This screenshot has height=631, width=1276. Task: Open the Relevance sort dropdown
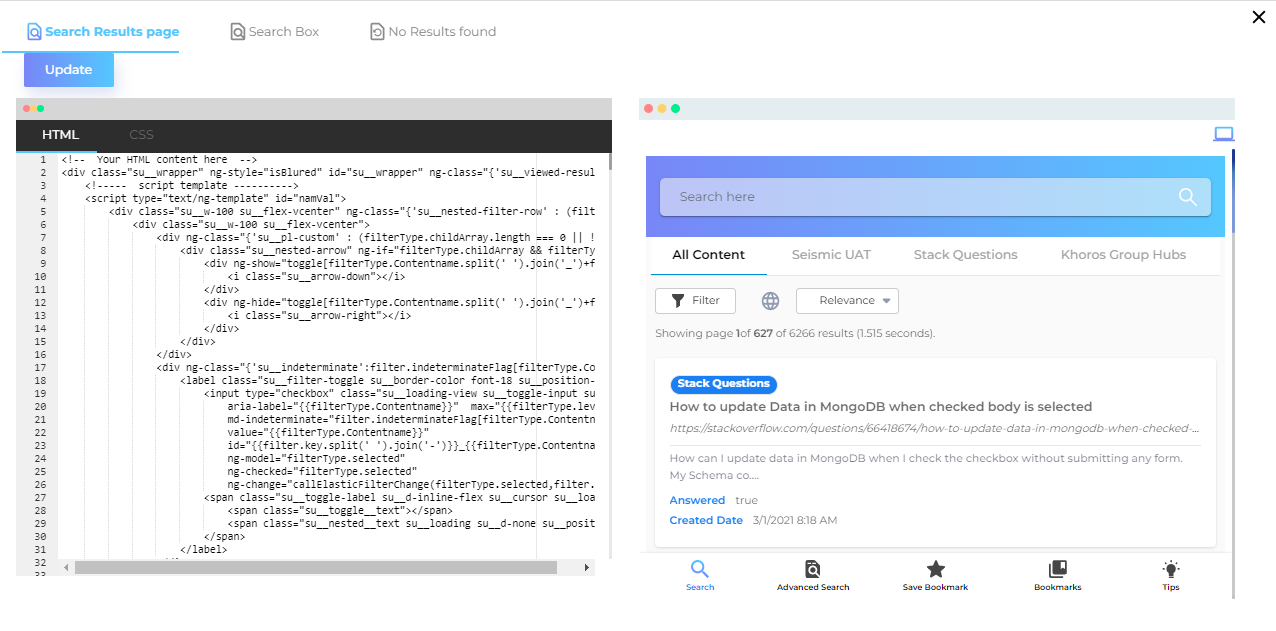[x=847, y=301]
